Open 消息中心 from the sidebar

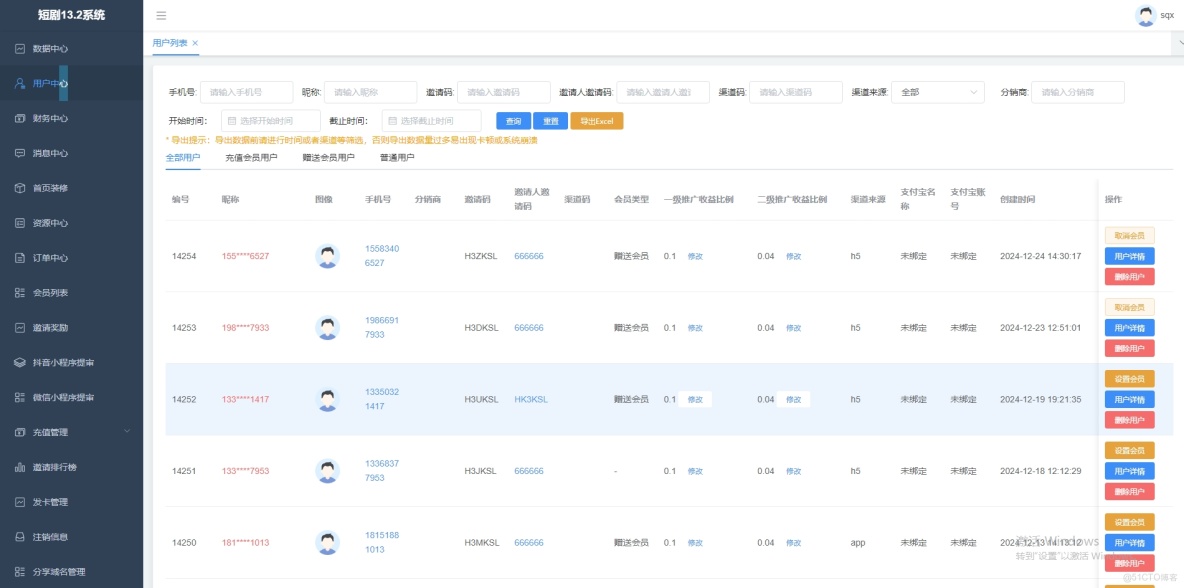47,153
